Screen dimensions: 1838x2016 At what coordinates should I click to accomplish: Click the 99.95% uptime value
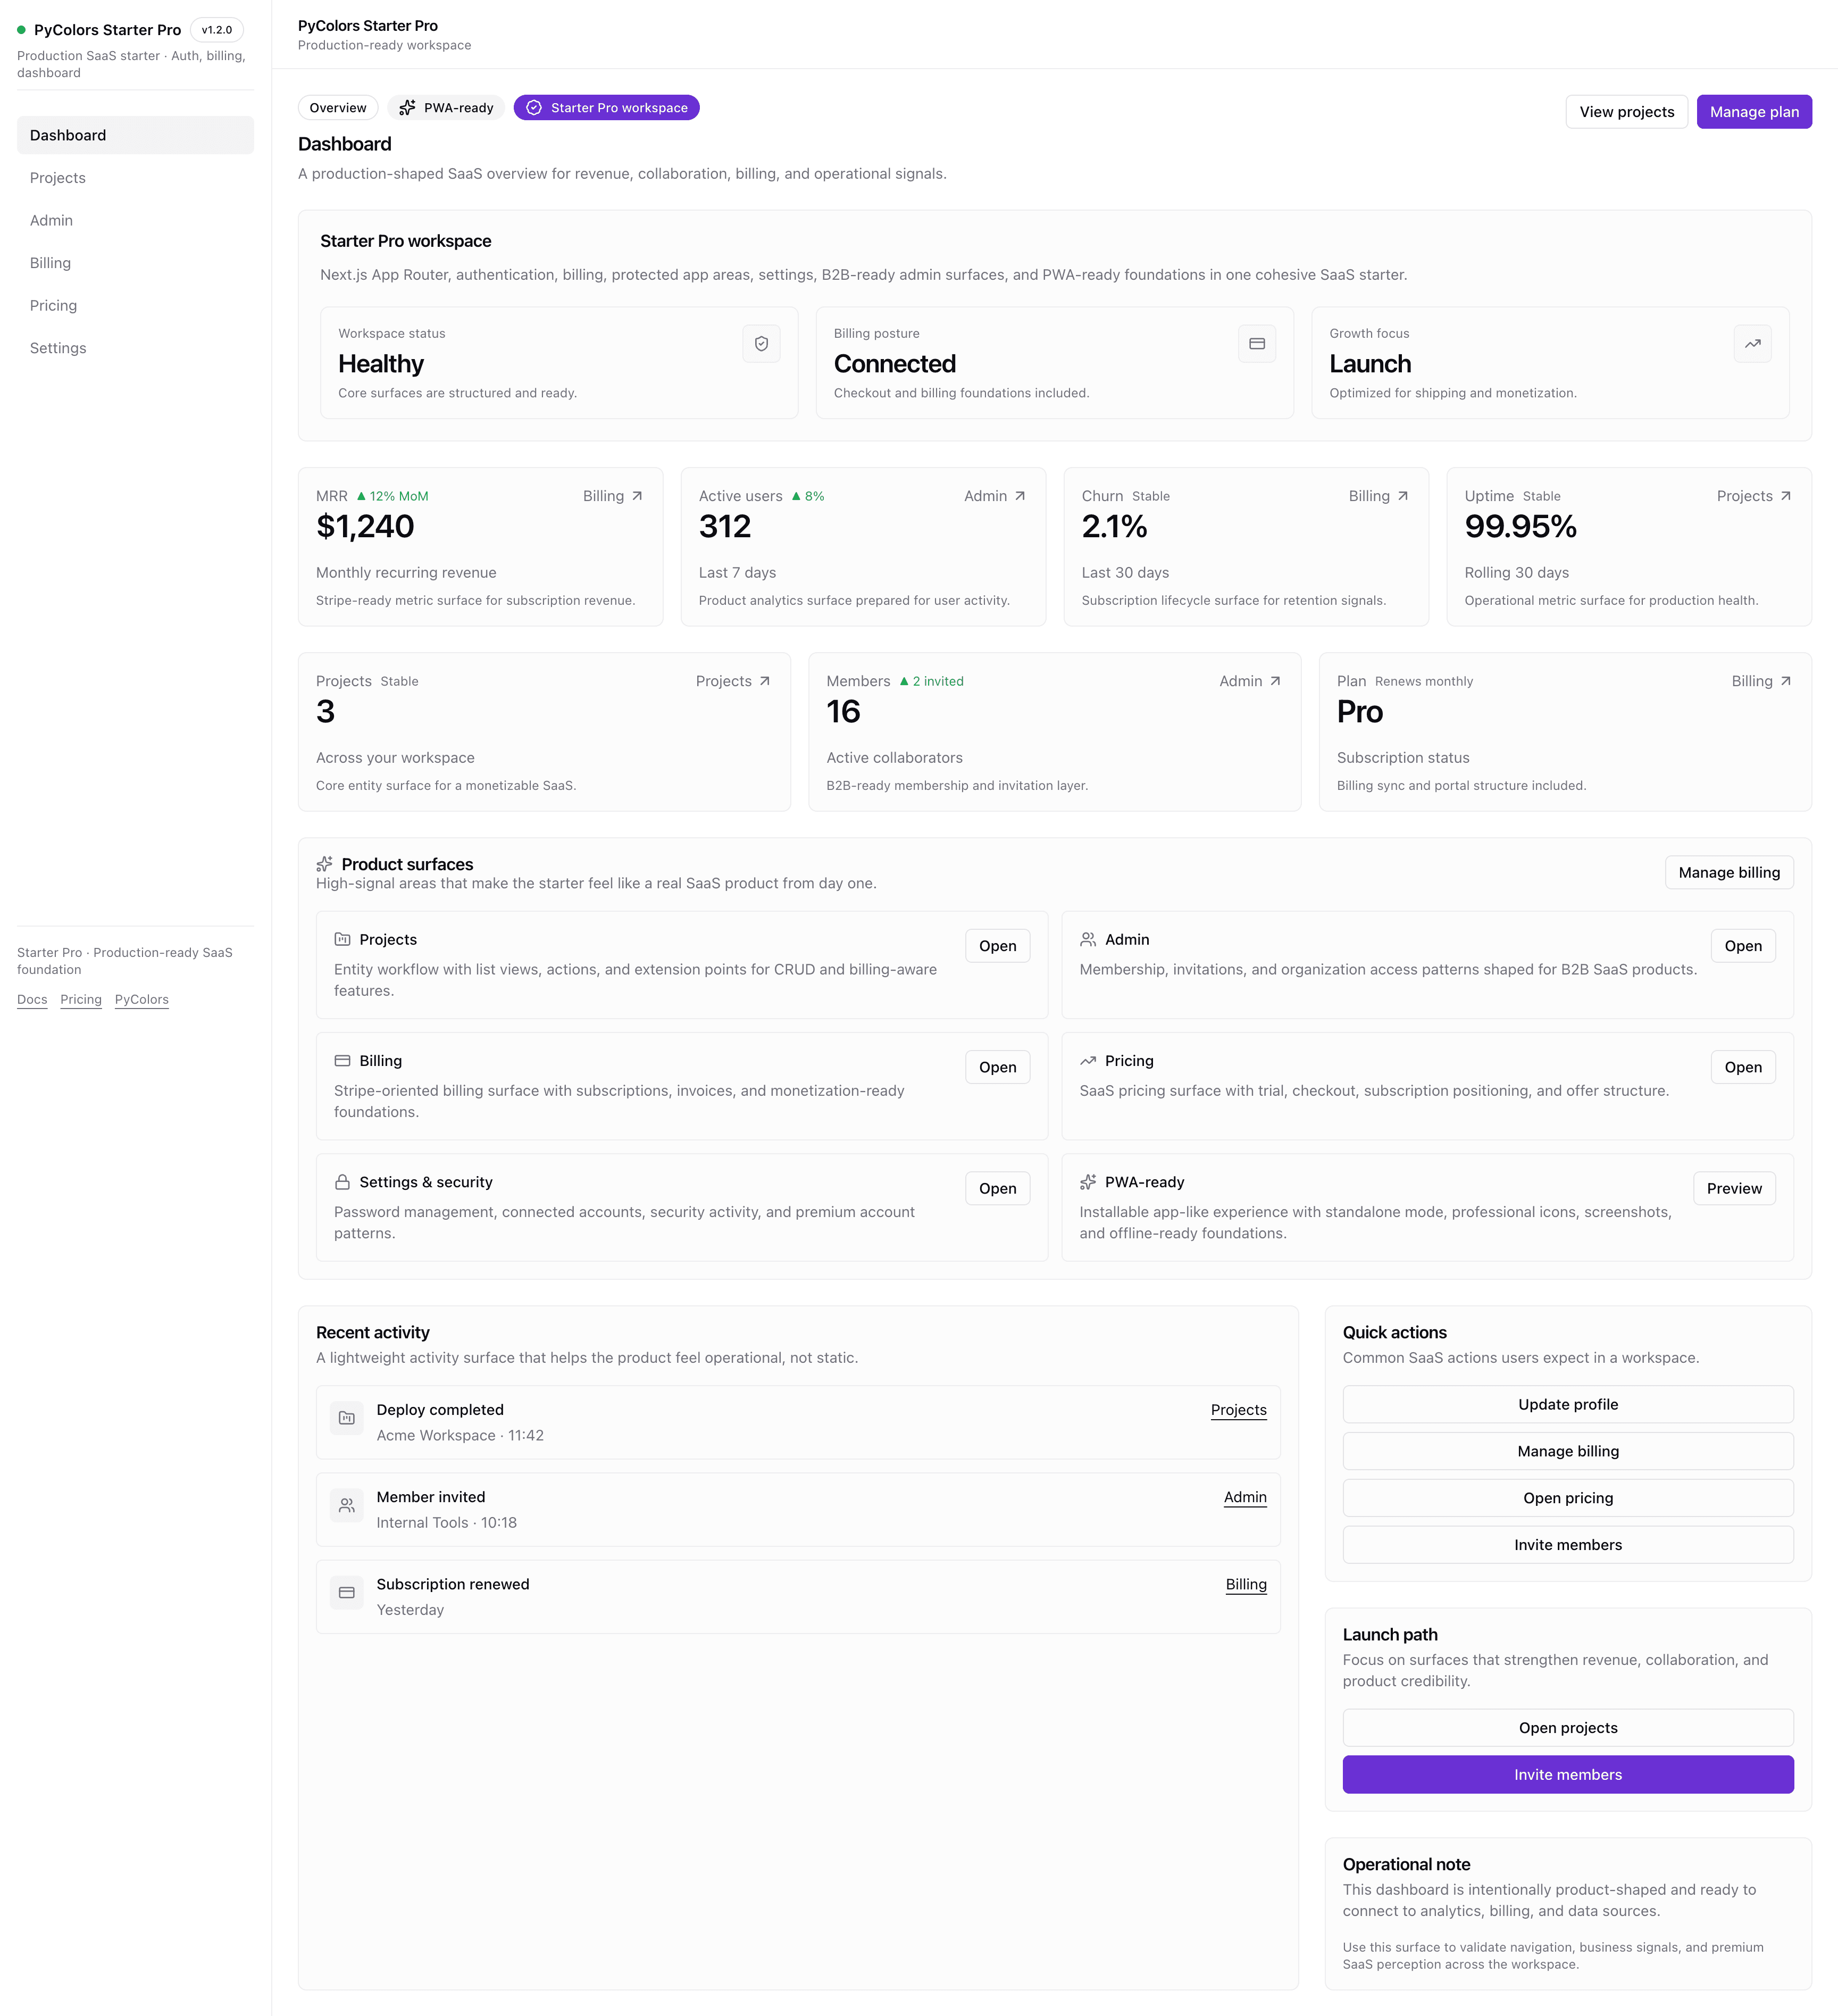1520,527
